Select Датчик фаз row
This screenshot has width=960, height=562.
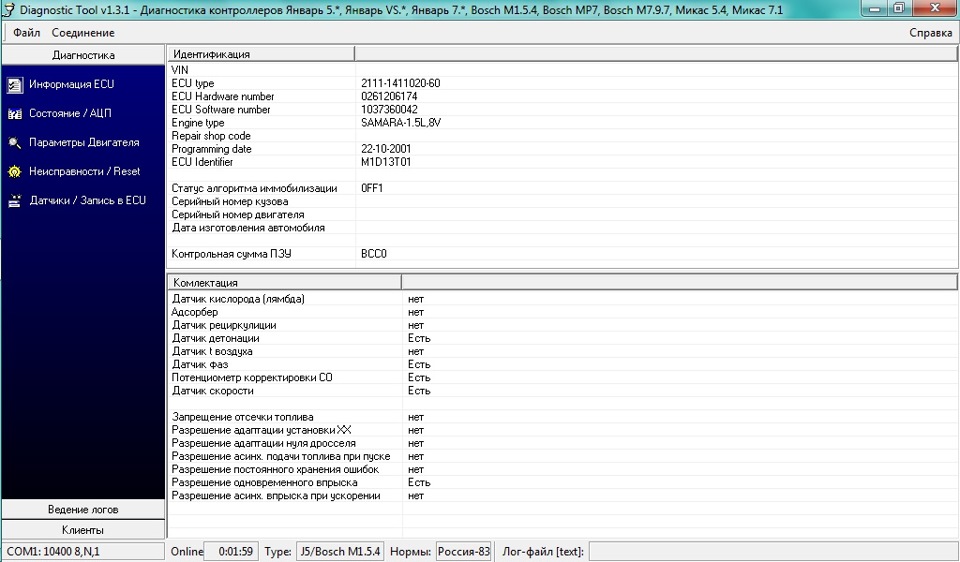tap(562, 365)
